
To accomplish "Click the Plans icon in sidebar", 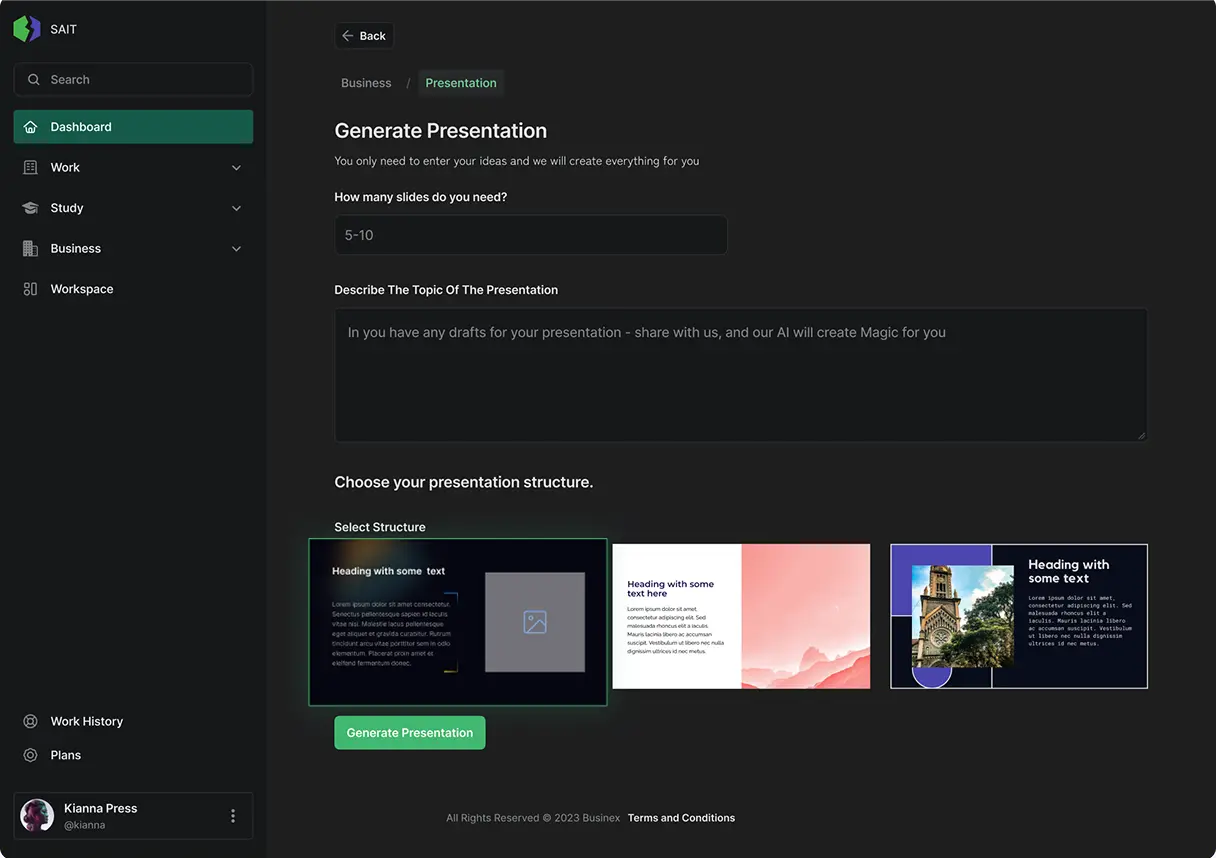I will 30,755.
